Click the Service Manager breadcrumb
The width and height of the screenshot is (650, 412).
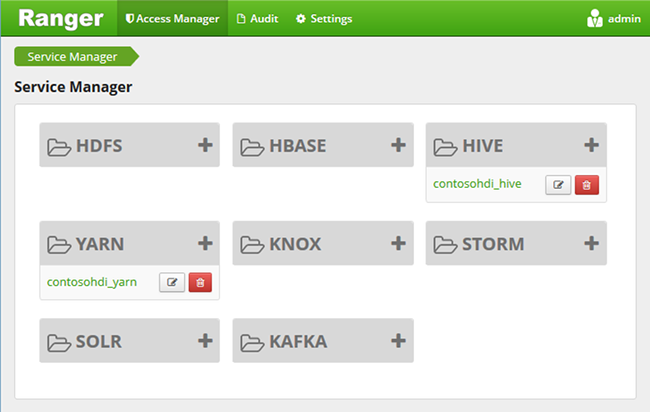coord(76,56)
